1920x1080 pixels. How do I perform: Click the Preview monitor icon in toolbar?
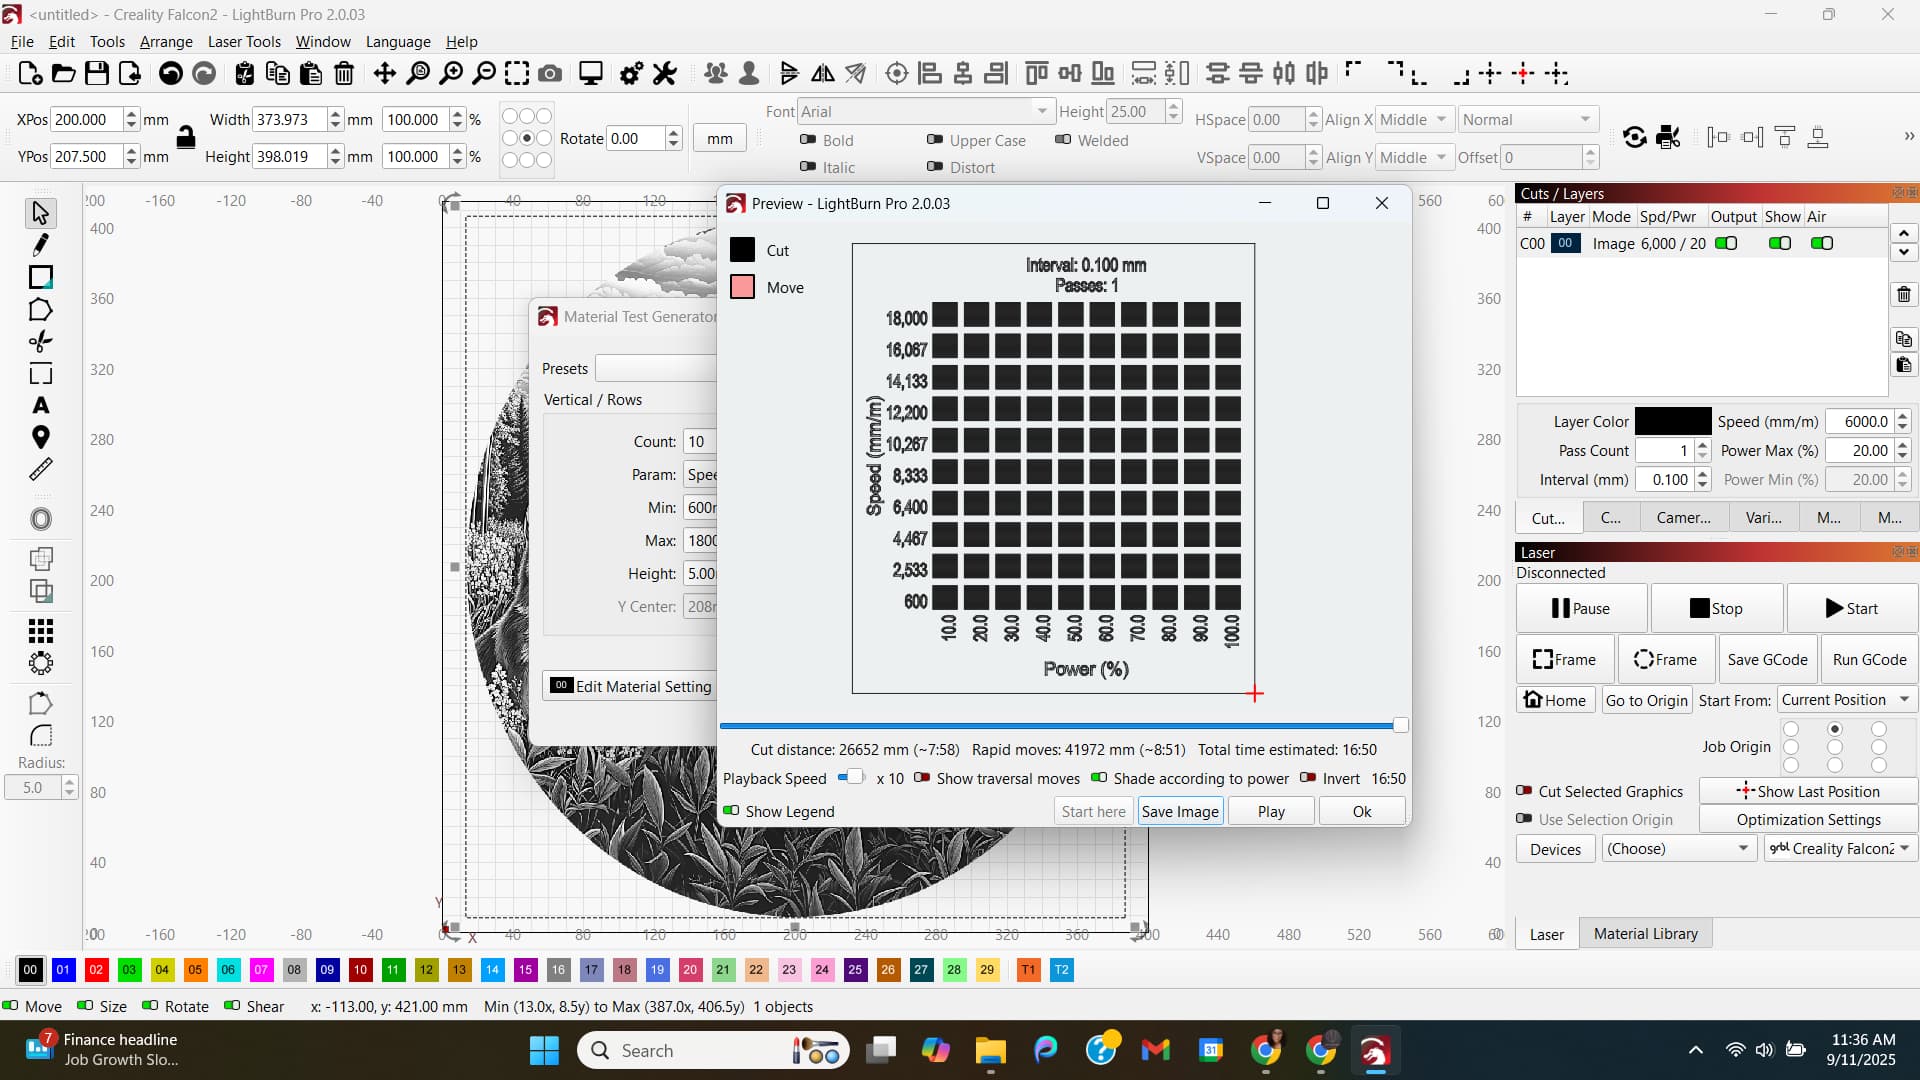click(591, 73)
